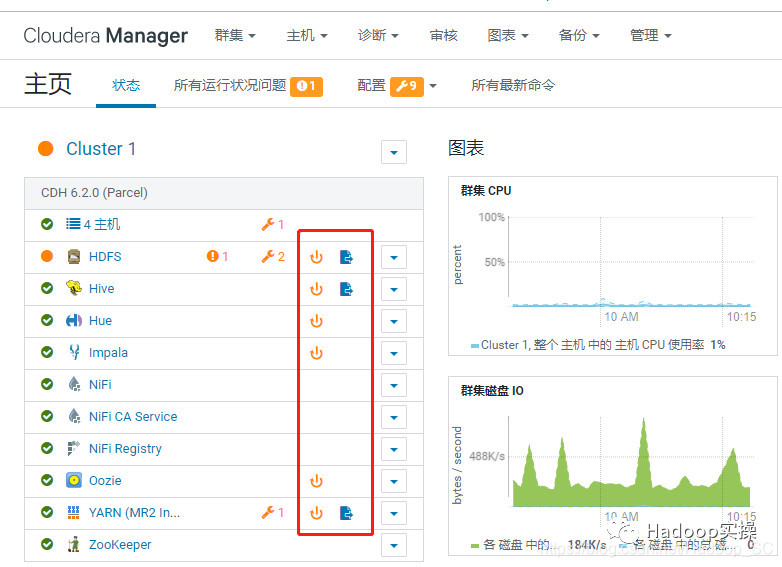Viewport: 782px width, 567px height.
Task: Open the Oozie actions dropdown
Action: (x=394, y=481)
